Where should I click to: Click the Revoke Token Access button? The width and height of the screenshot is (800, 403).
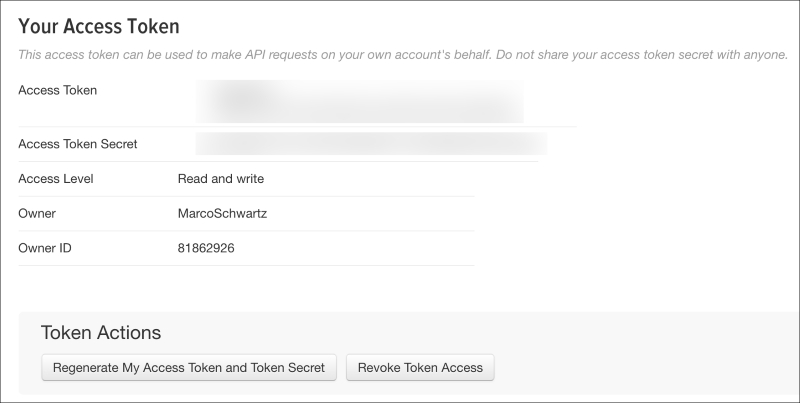[x=420, y=367]
